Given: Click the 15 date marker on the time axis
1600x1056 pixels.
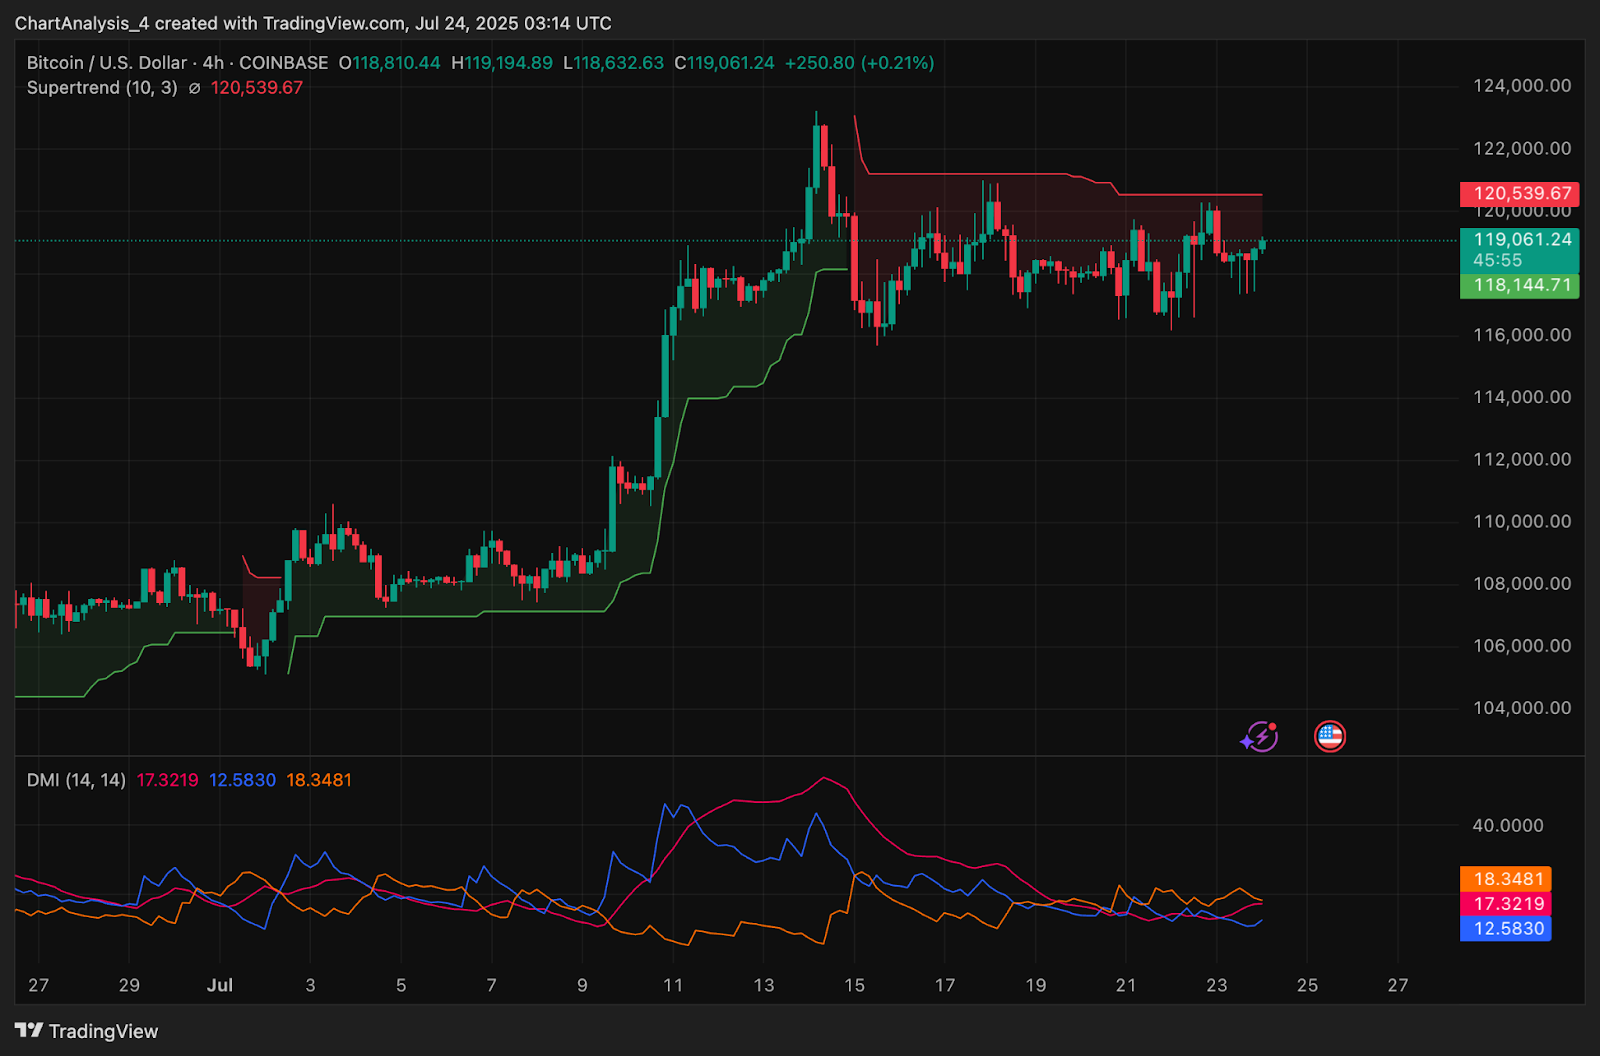Looking at the screenshot, I should click(854, 985).
